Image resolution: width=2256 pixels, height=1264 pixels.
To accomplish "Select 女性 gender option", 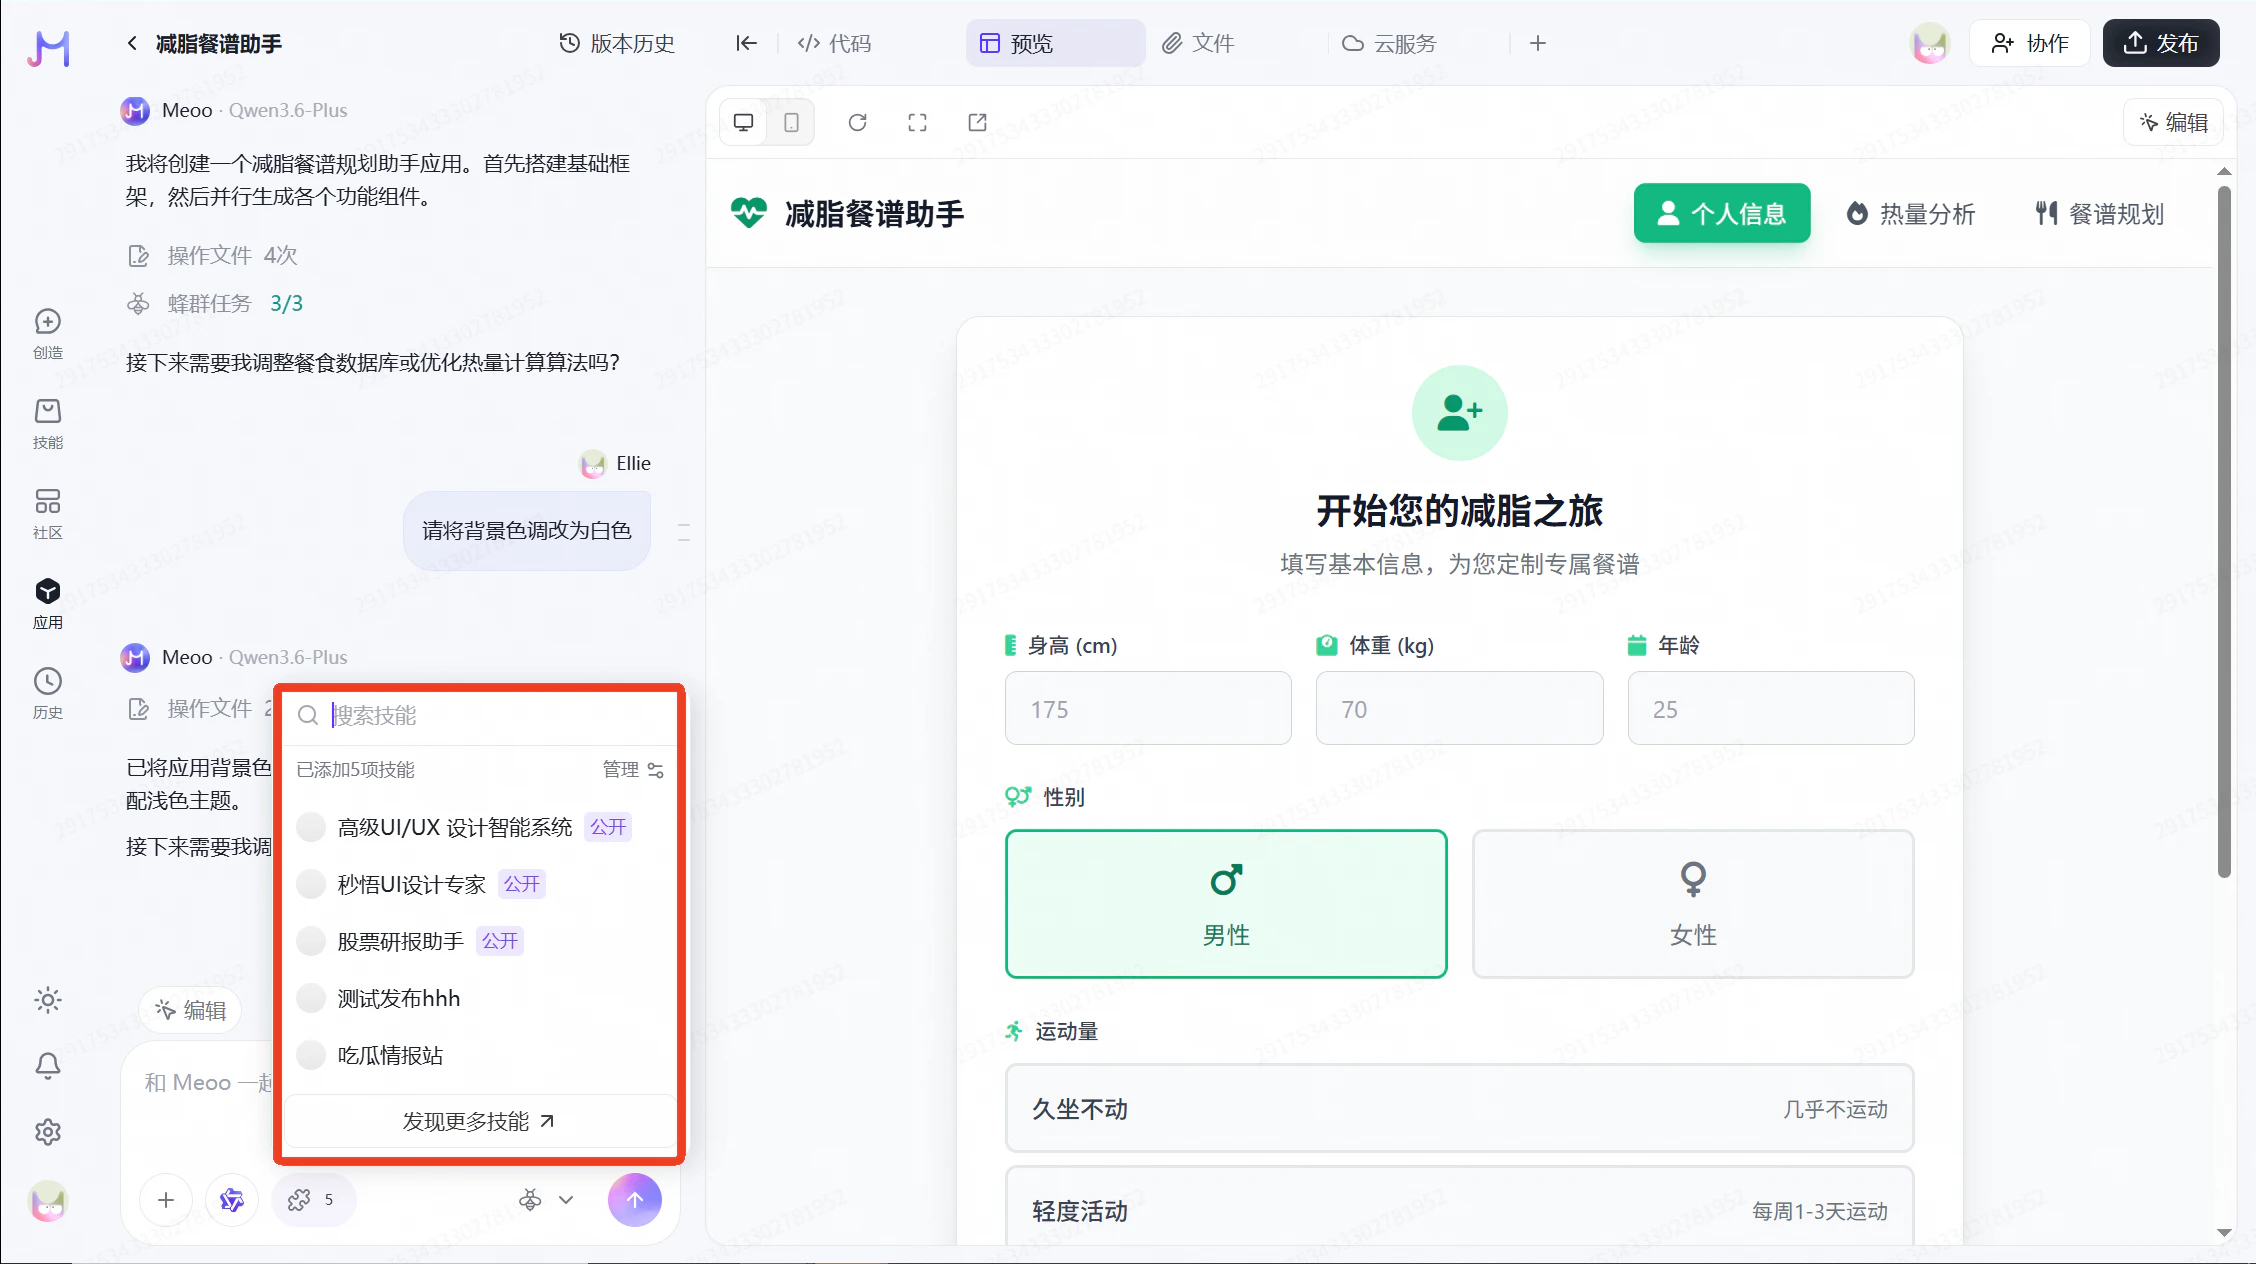I will pyautogui.click(x=1692, y=903).
